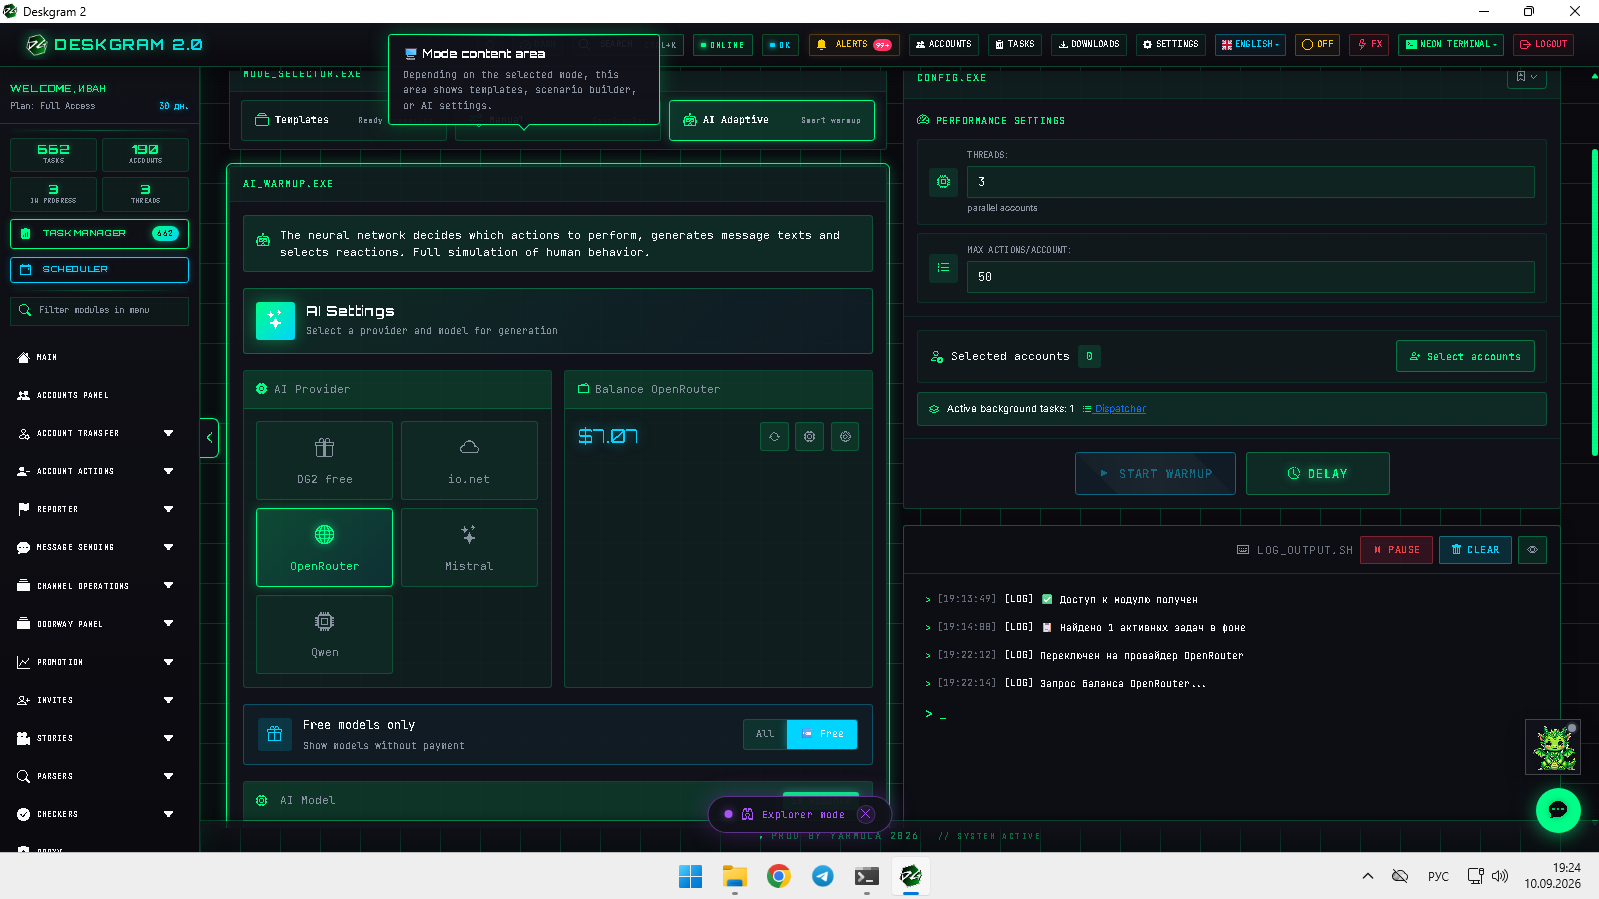
Task: Close the Explorer mode pill
Action: click(866, 814)
